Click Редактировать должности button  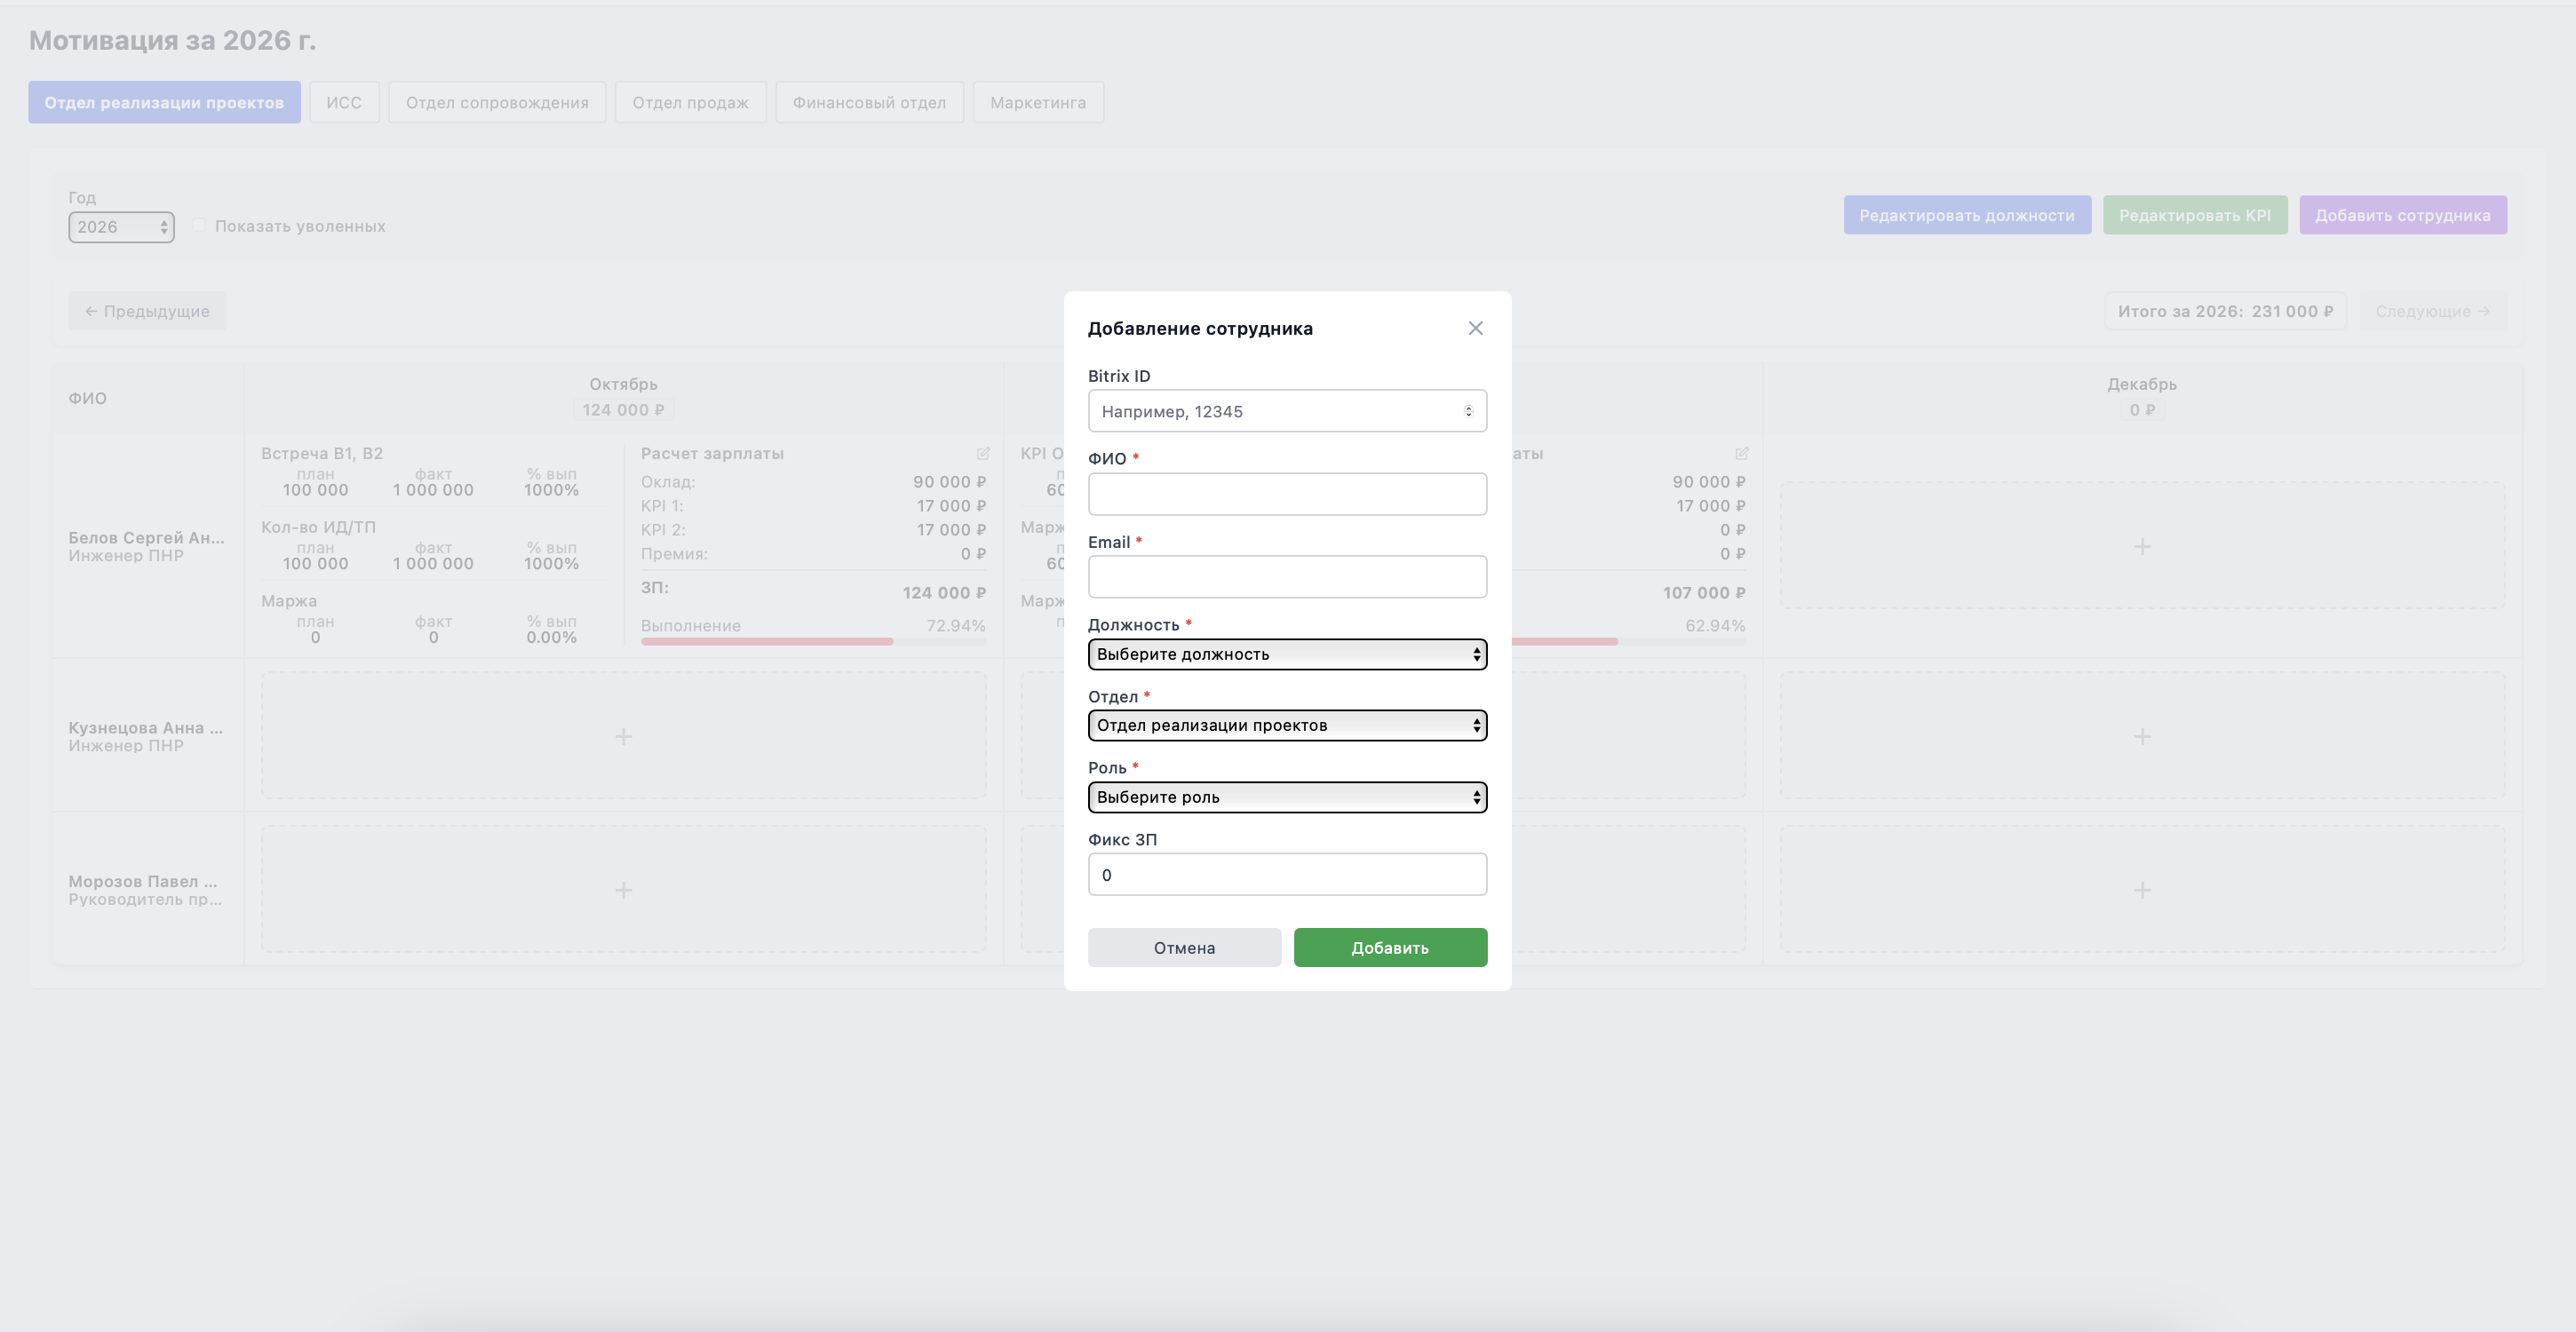[1967, 215]
